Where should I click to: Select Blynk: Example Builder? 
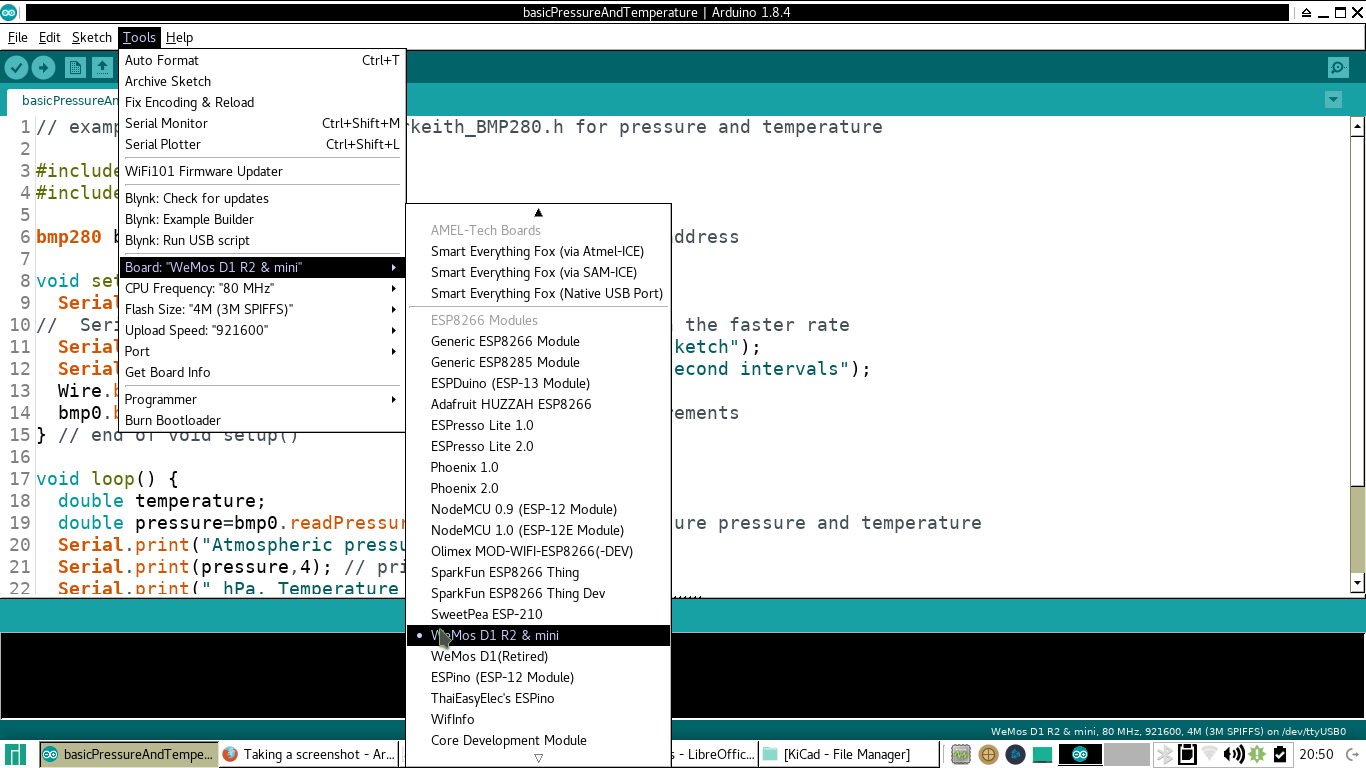tap(262, 219)
